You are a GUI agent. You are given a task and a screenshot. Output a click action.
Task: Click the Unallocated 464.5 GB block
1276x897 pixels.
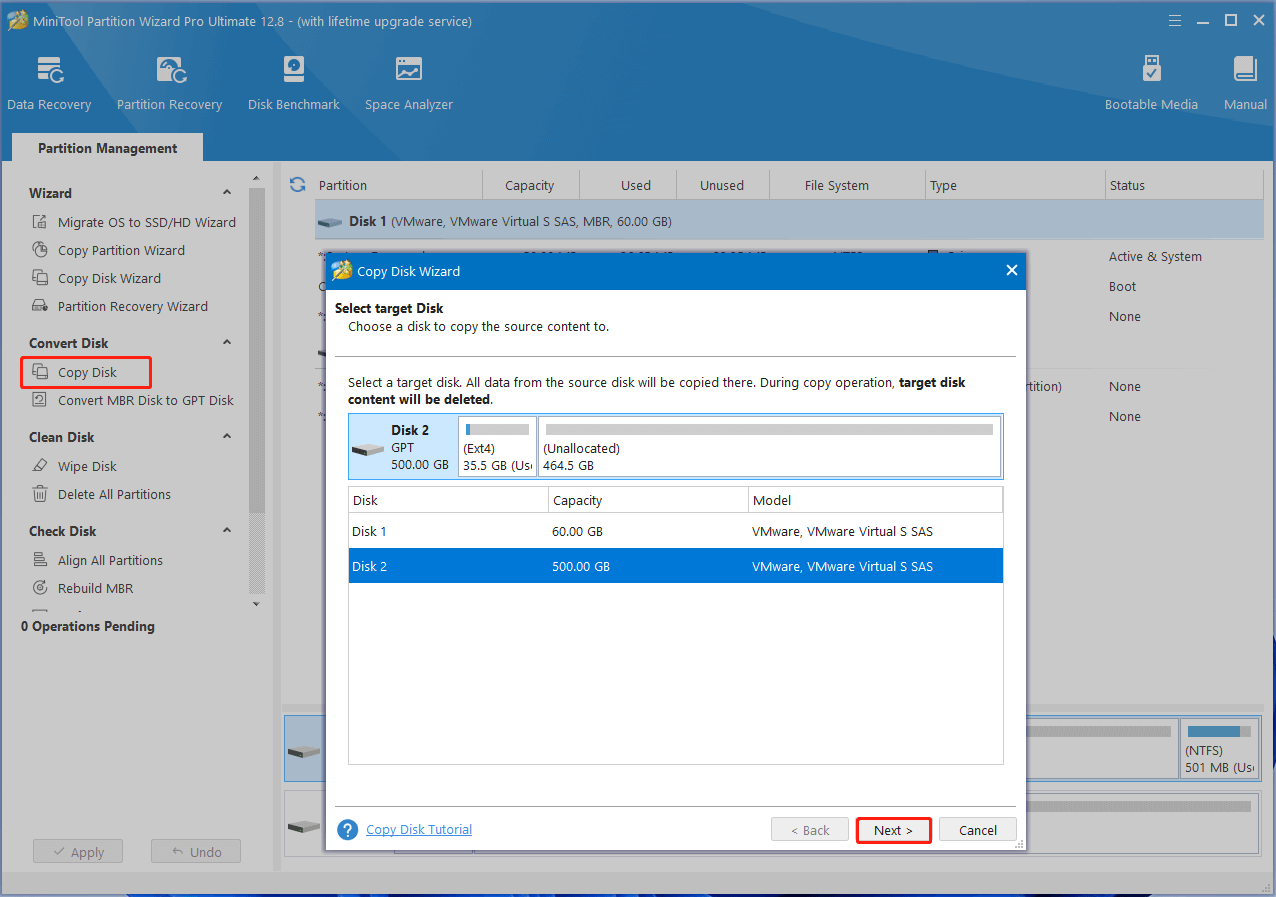pos(769,447)
